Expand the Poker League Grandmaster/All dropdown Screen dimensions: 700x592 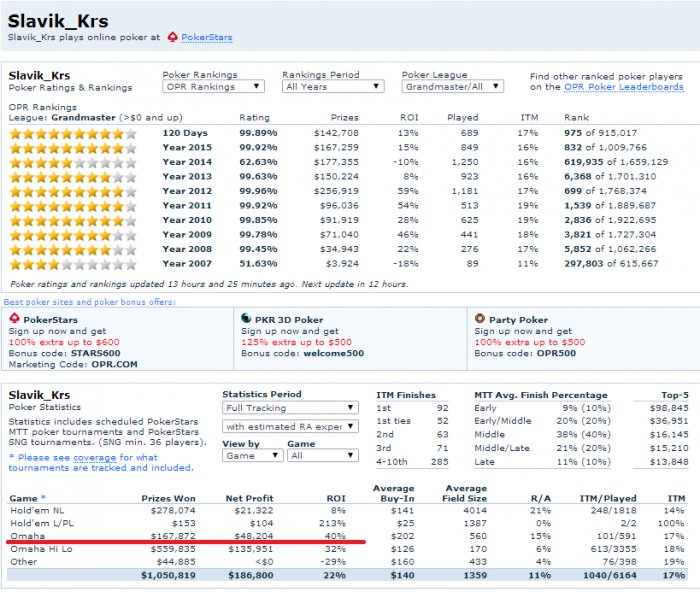click(453, 87)
